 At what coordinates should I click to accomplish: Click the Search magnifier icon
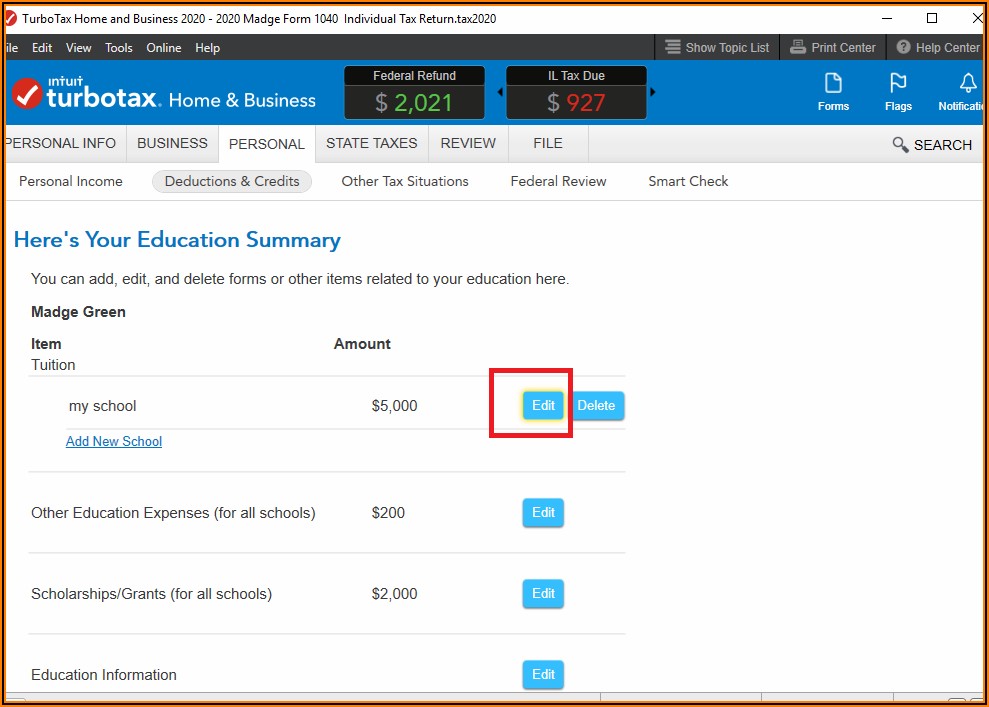[x=900, y=145]
